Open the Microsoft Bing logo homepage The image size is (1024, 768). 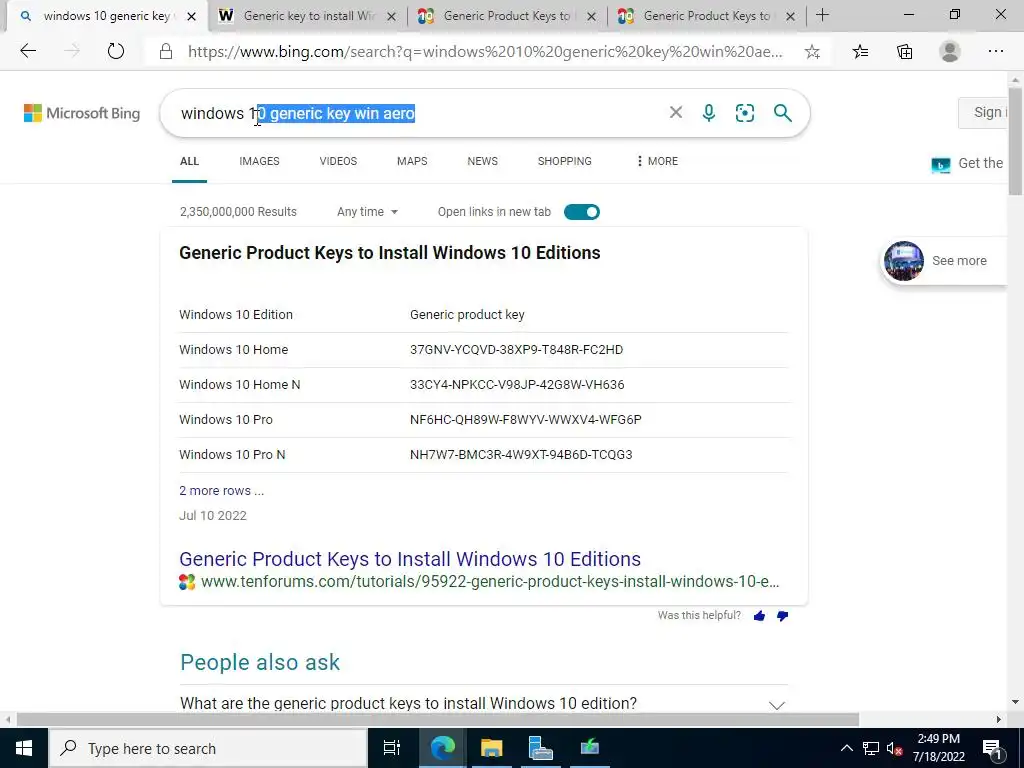[82, 113]
